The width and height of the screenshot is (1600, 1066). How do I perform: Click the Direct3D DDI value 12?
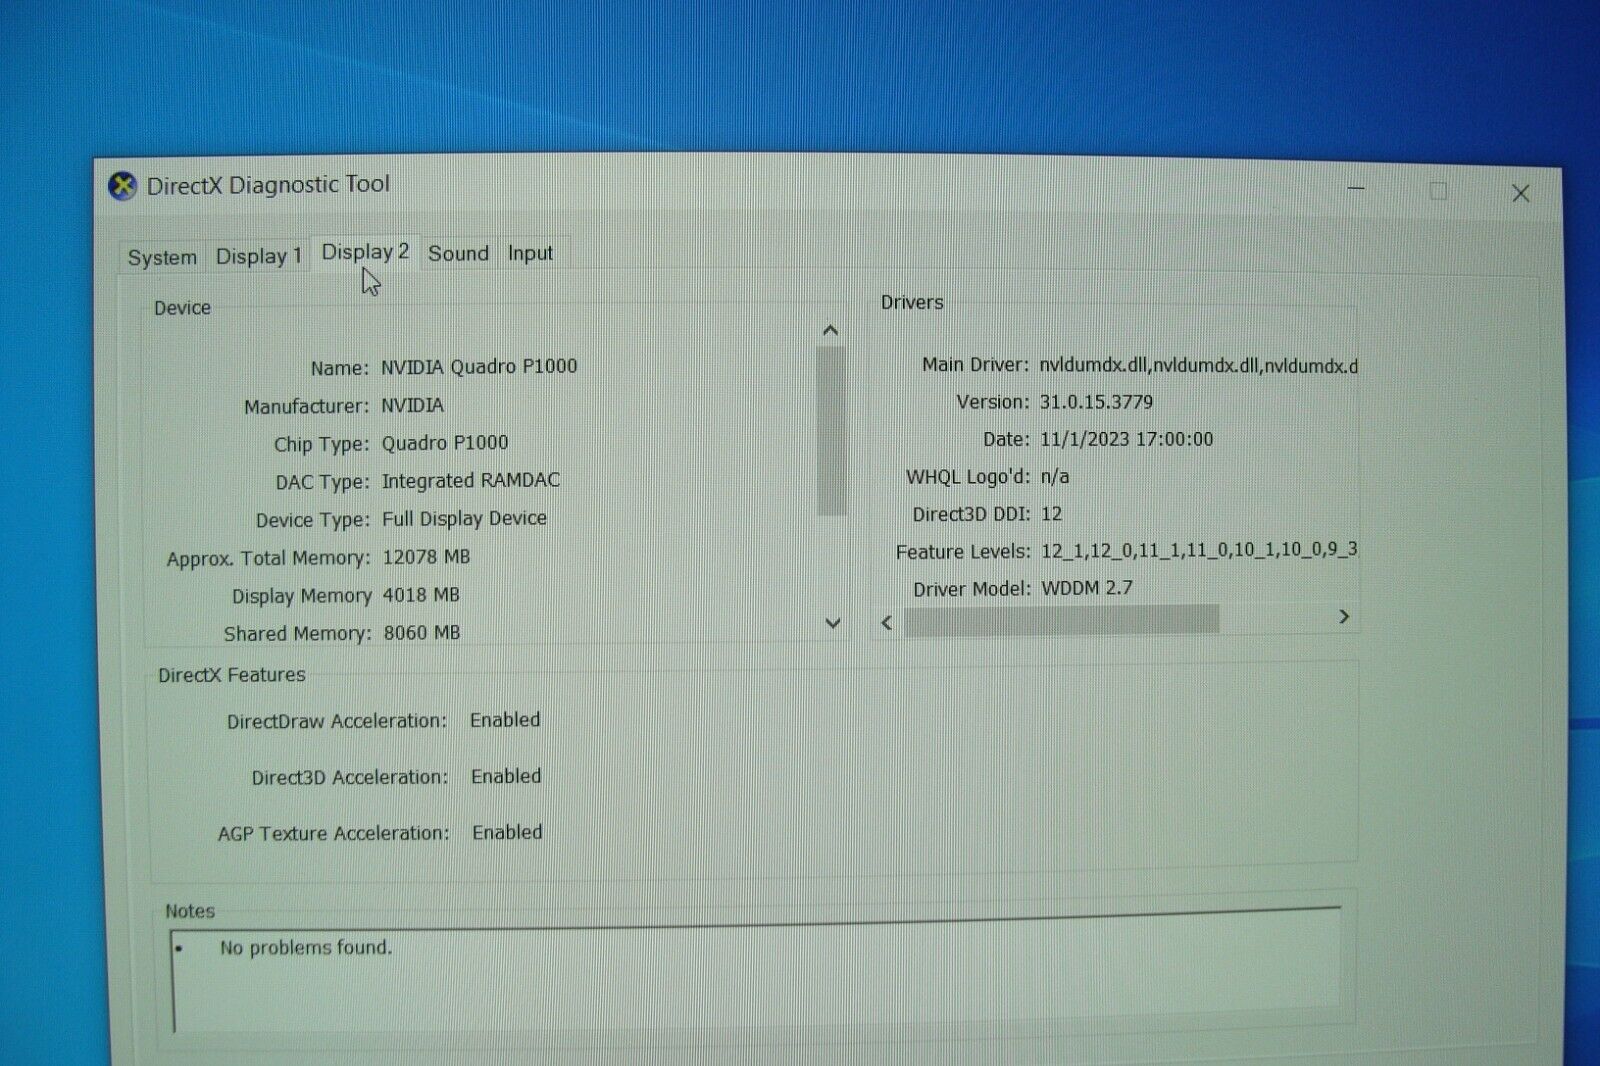[1051, 513]
